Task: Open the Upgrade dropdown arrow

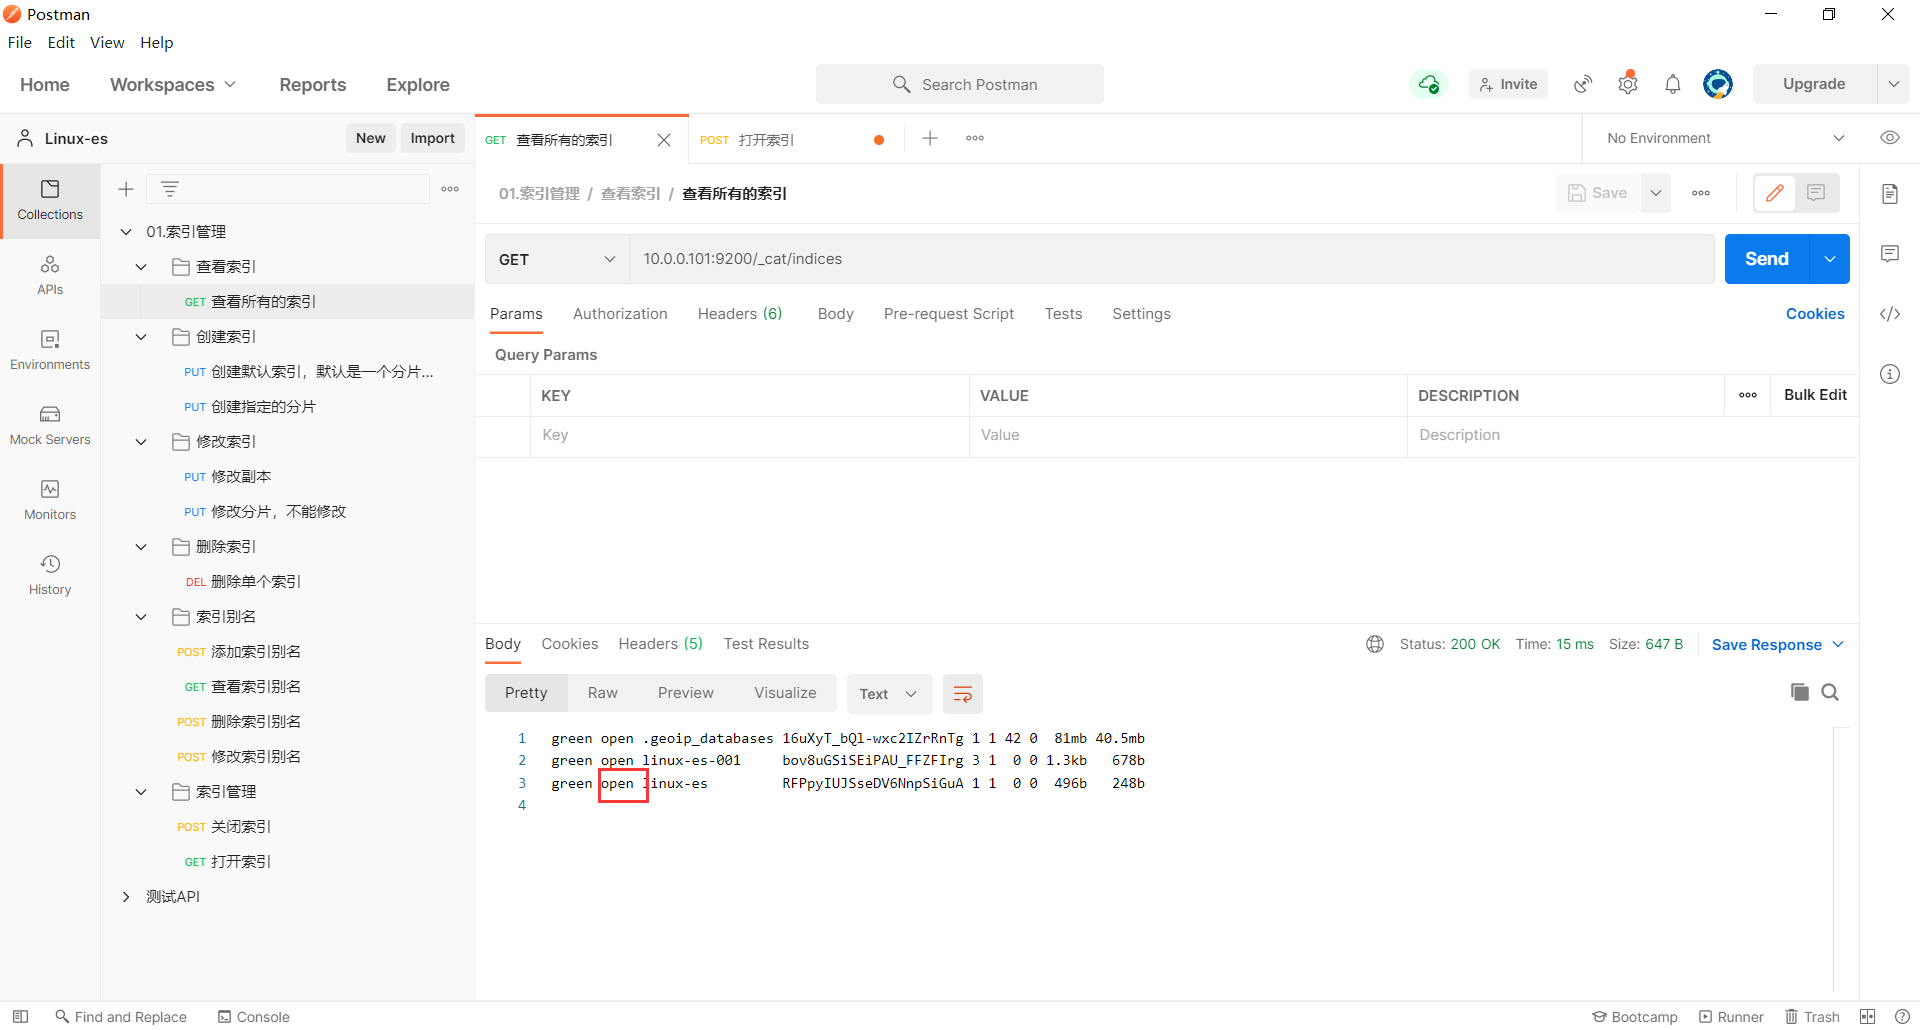Action: point(1894,84)
